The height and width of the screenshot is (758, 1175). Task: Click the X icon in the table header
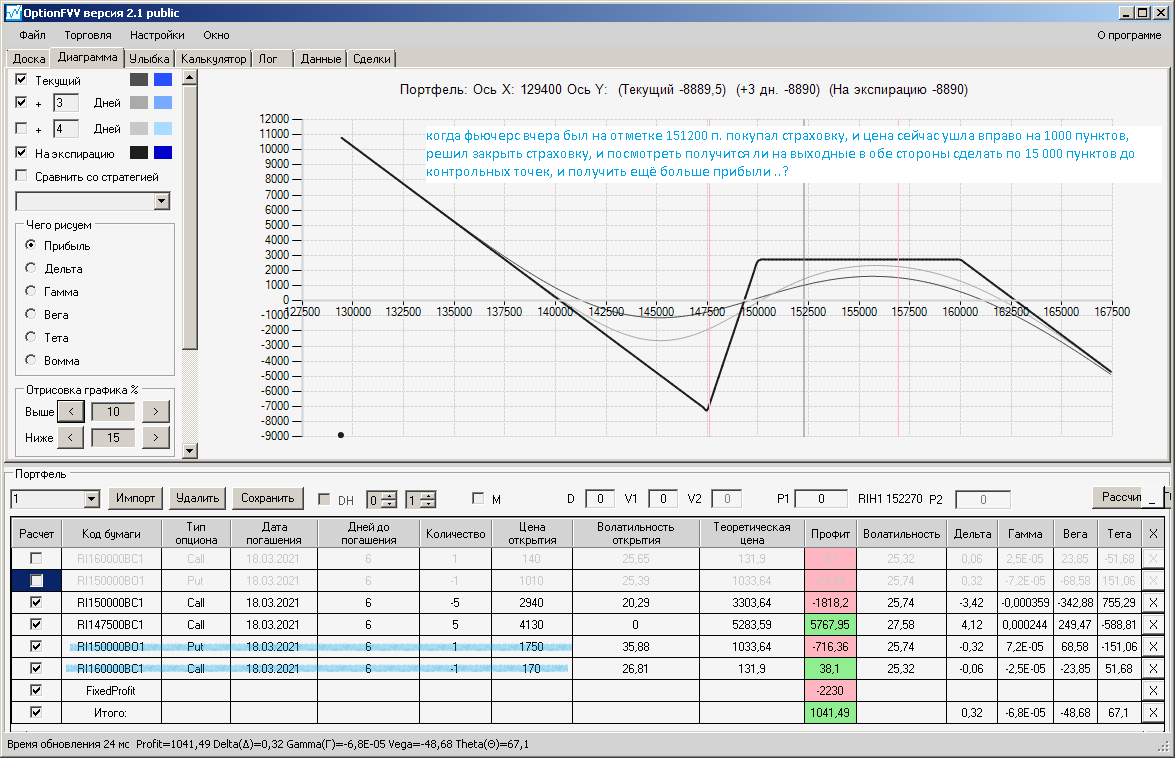[1153, 533]
